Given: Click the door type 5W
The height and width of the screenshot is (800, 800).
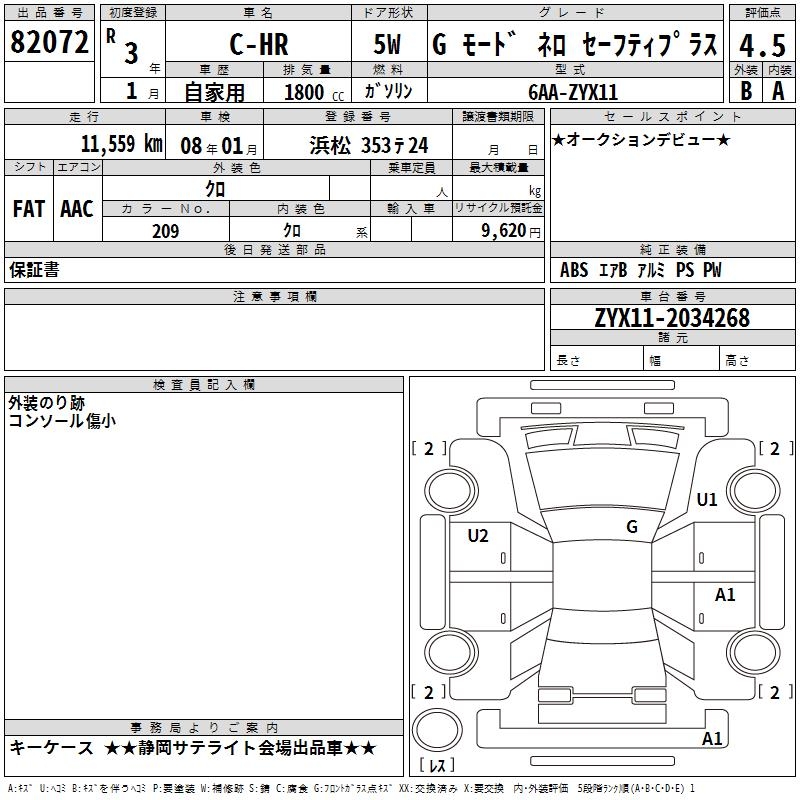Looking at the screenshot, I should (387, 44).
